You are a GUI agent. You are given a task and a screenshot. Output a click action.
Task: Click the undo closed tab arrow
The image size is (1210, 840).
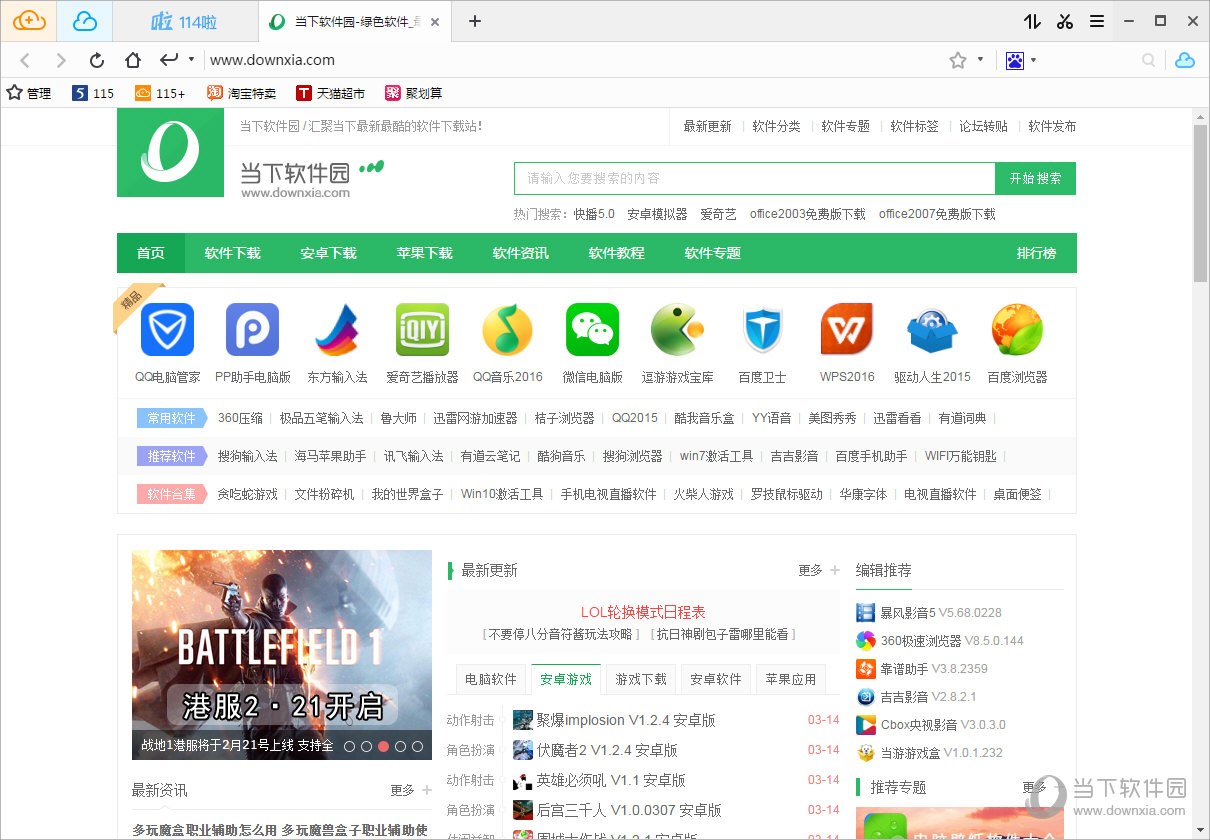click(169, 59)
